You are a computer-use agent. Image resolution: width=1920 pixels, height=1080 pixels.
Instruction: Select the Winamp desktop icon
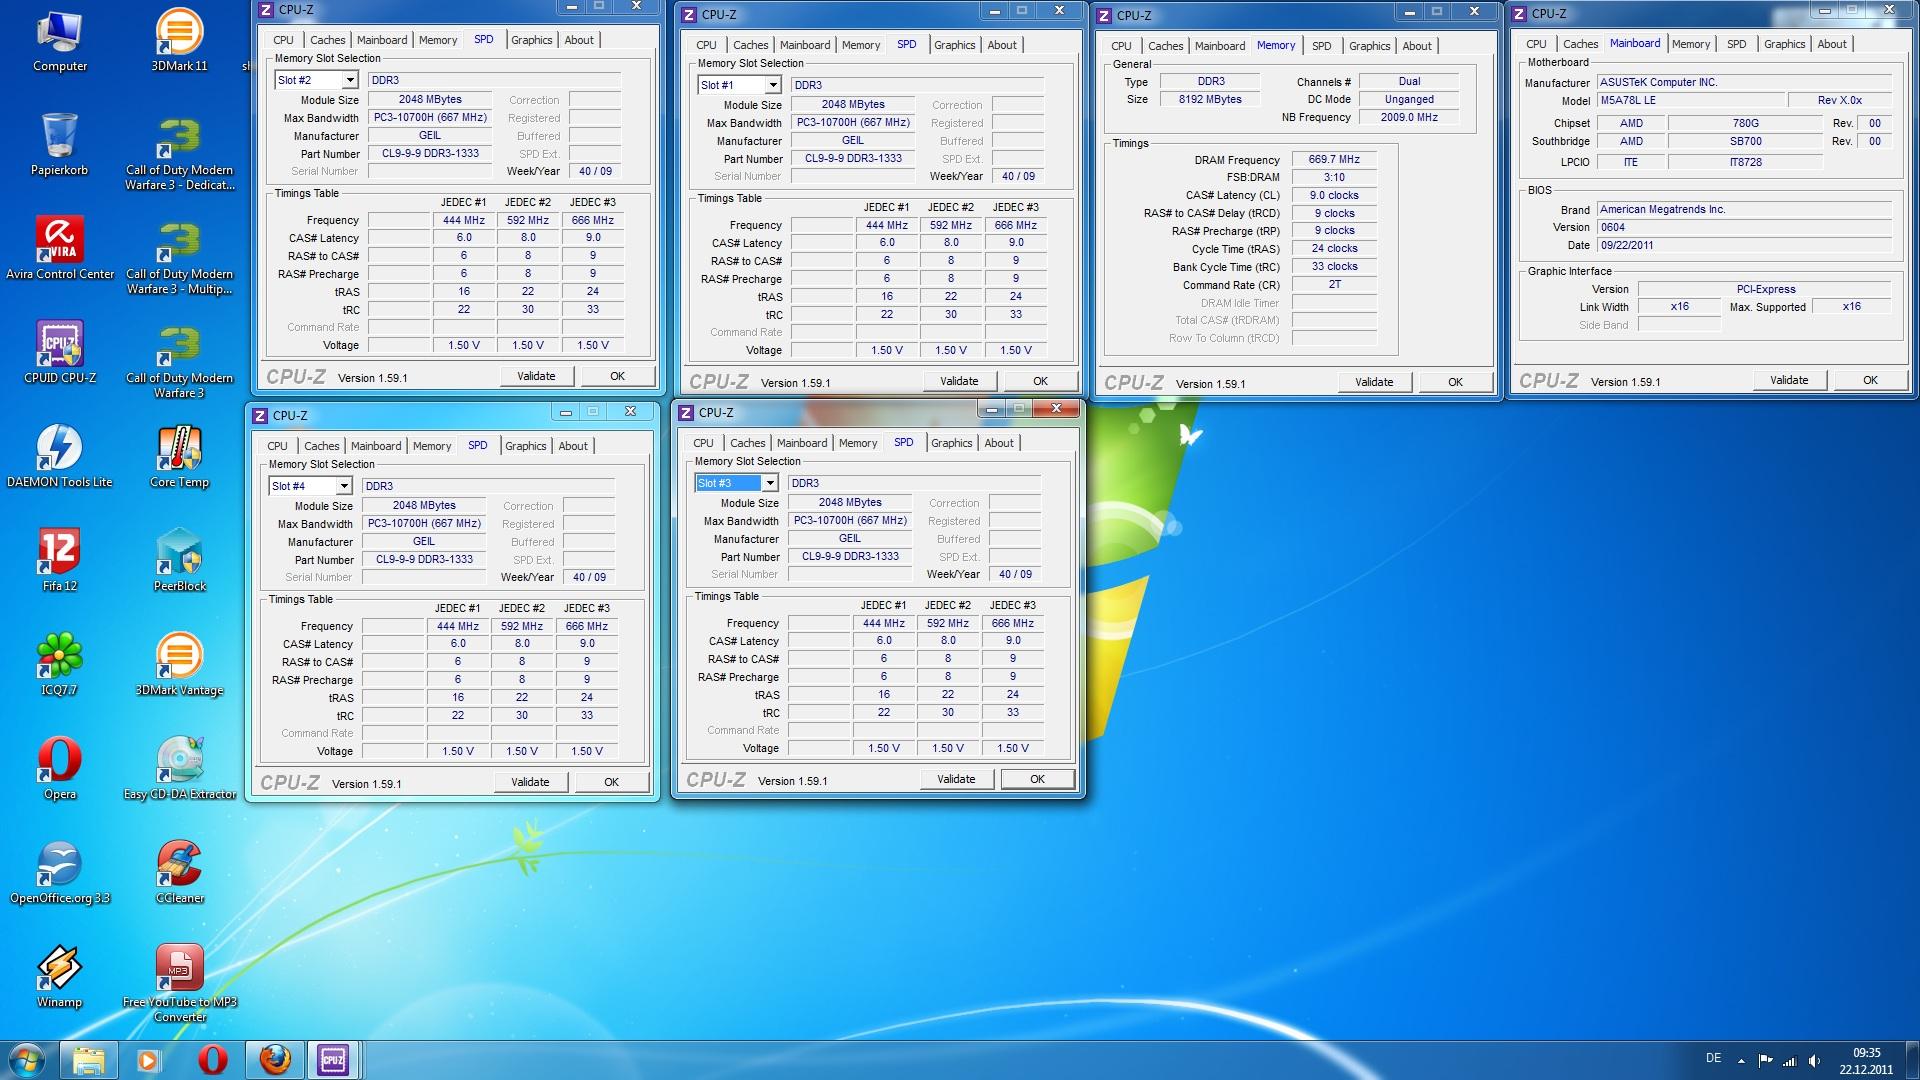pos(60,976)
